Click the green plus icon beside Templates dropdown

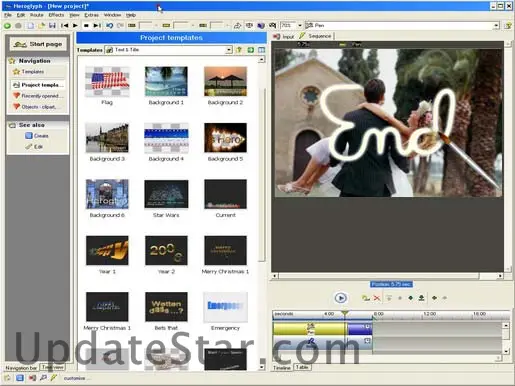tap(250, 50)
